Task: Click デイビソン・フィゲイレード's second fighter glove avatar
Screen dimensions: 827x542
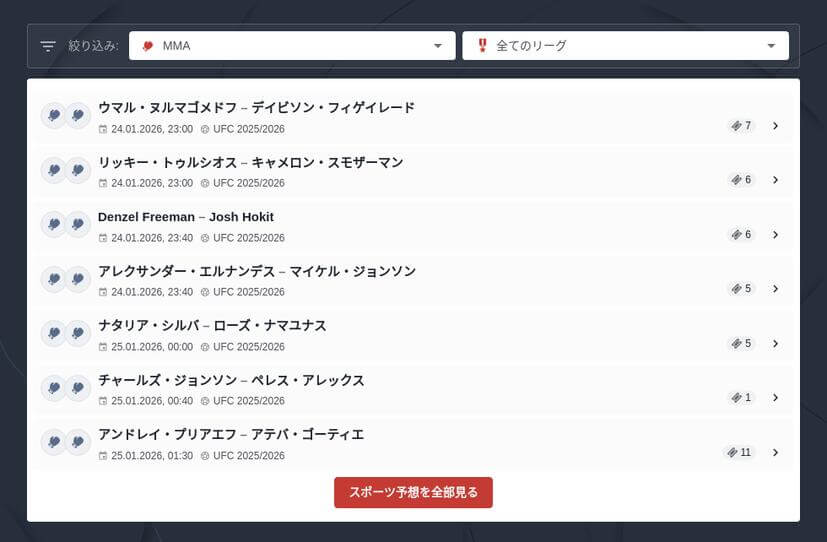Action: [78, 115]
